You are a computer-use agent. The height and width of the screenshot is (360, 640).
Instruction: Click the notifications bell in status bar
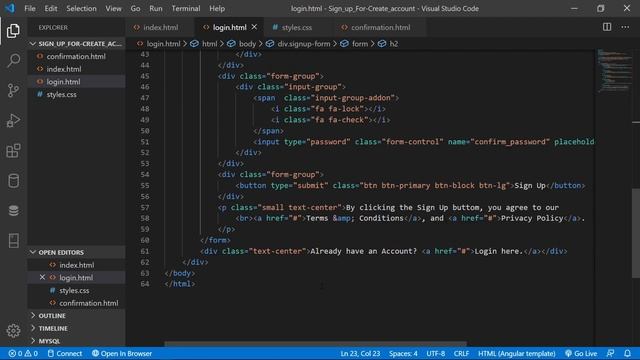[627, 353]
